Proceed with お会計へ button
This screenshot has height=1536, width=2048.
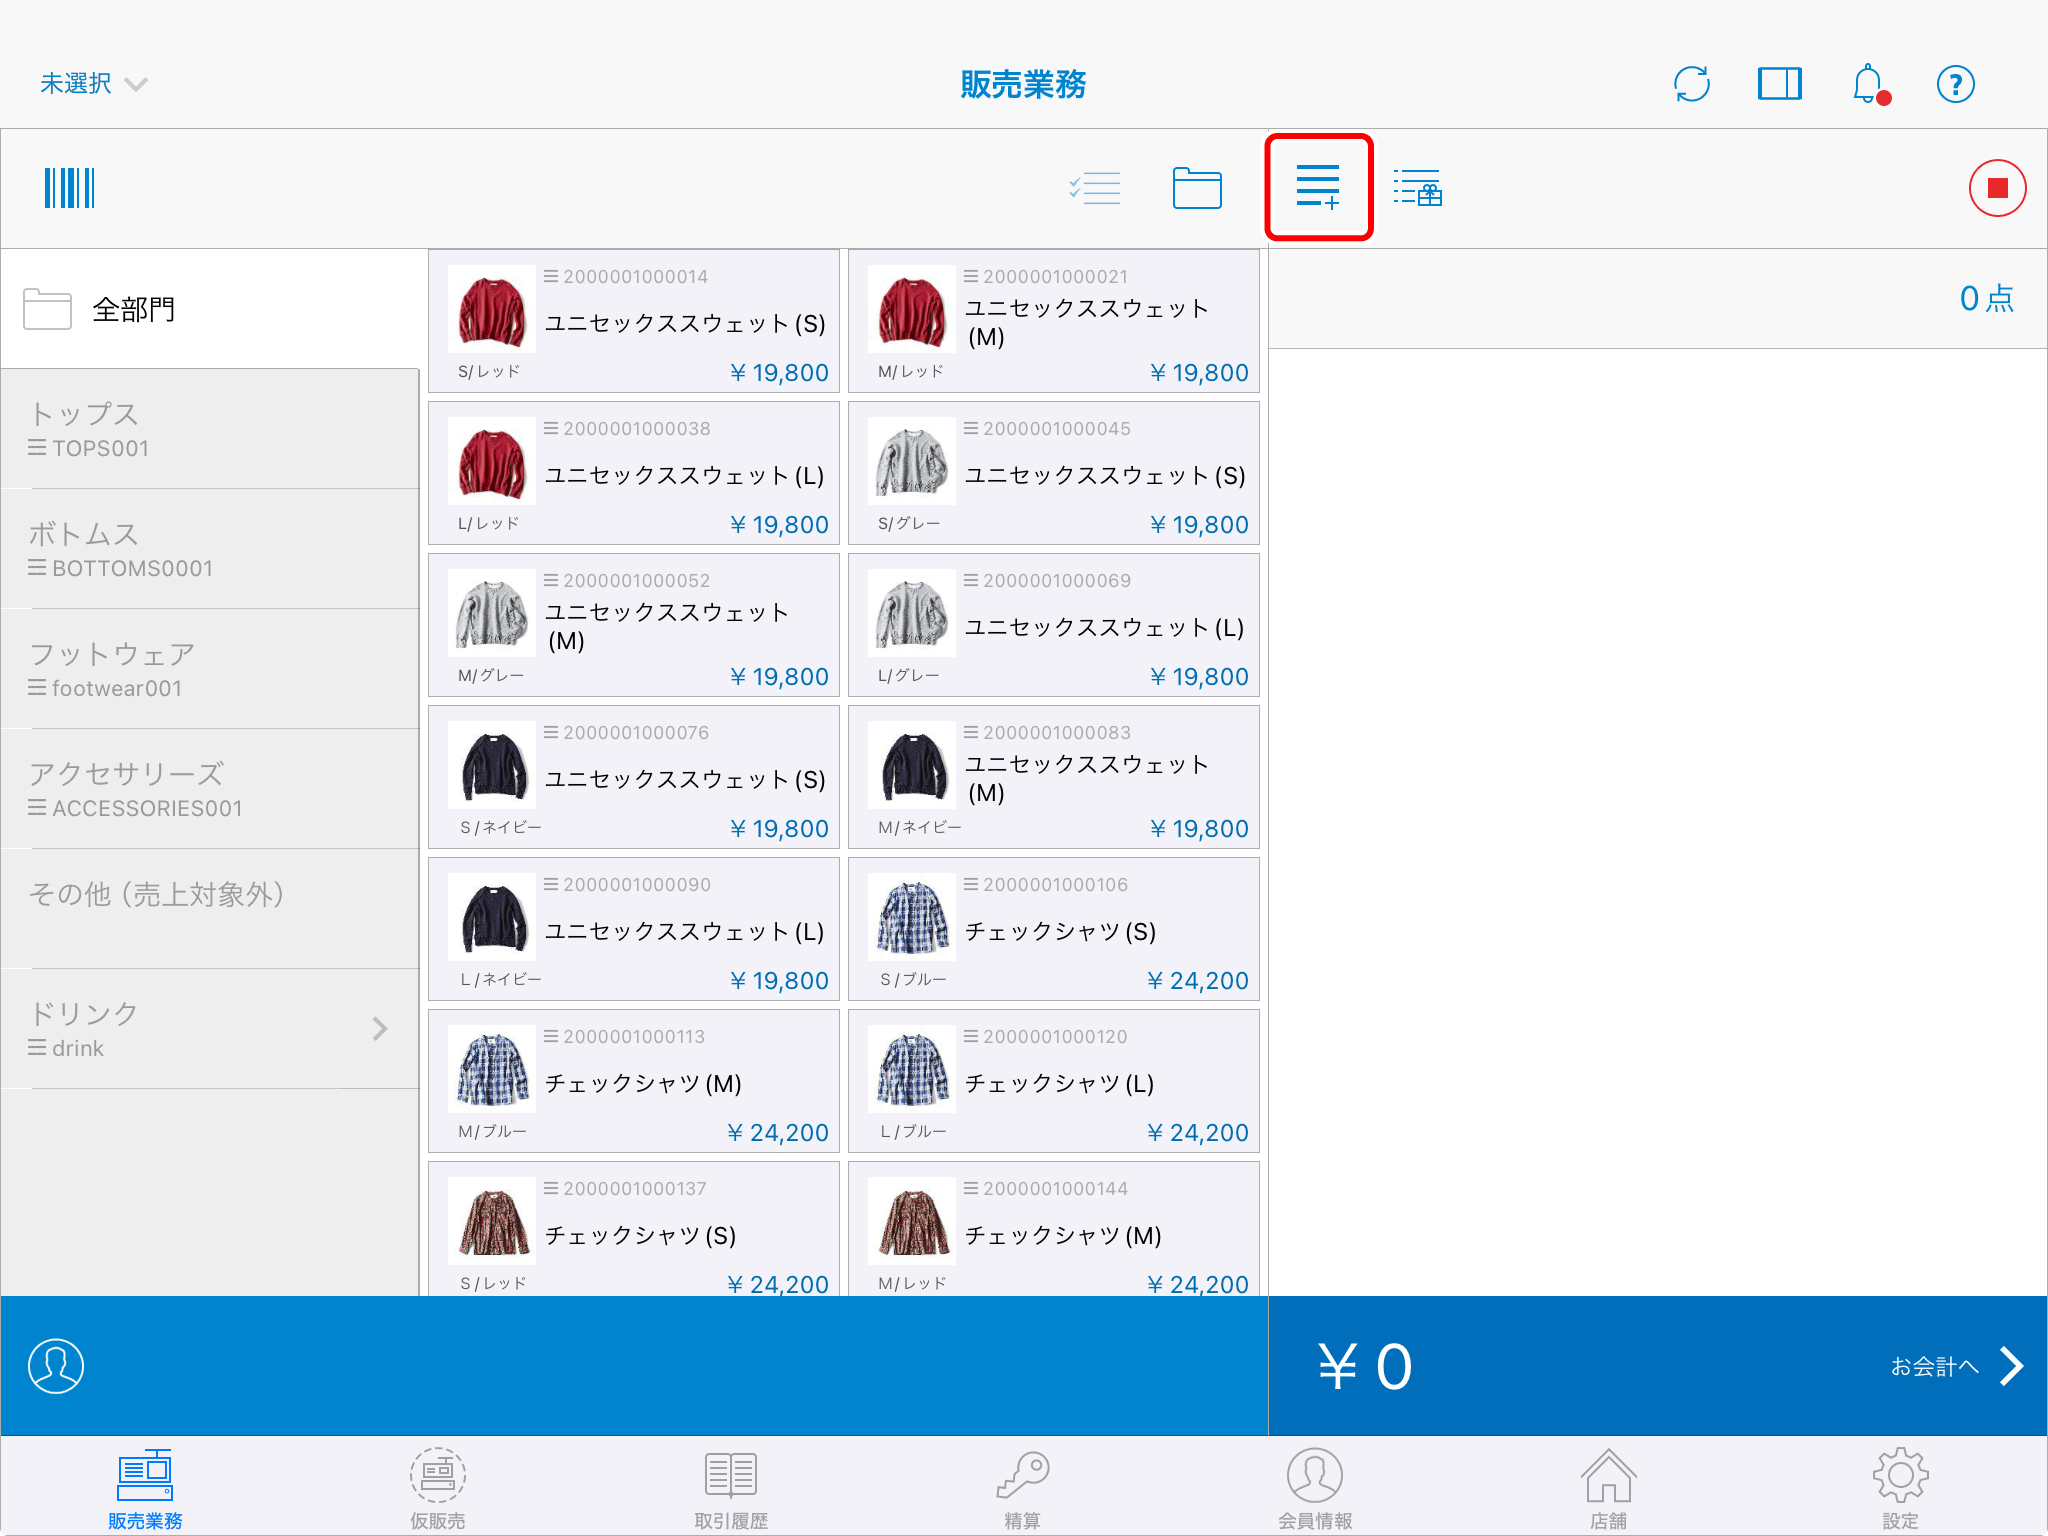[1957, 1366]
